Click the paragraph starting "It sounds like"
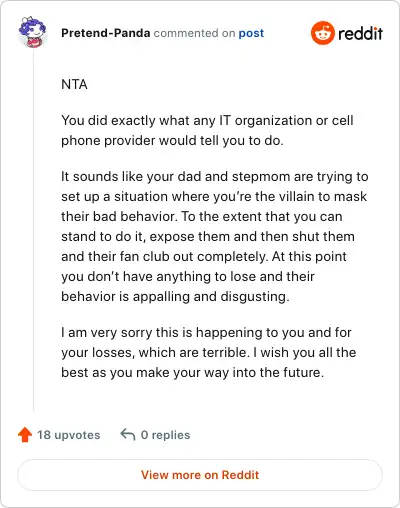Image resolution: width=400 pixels, height=508 pixels. click(x=215, y=236)
